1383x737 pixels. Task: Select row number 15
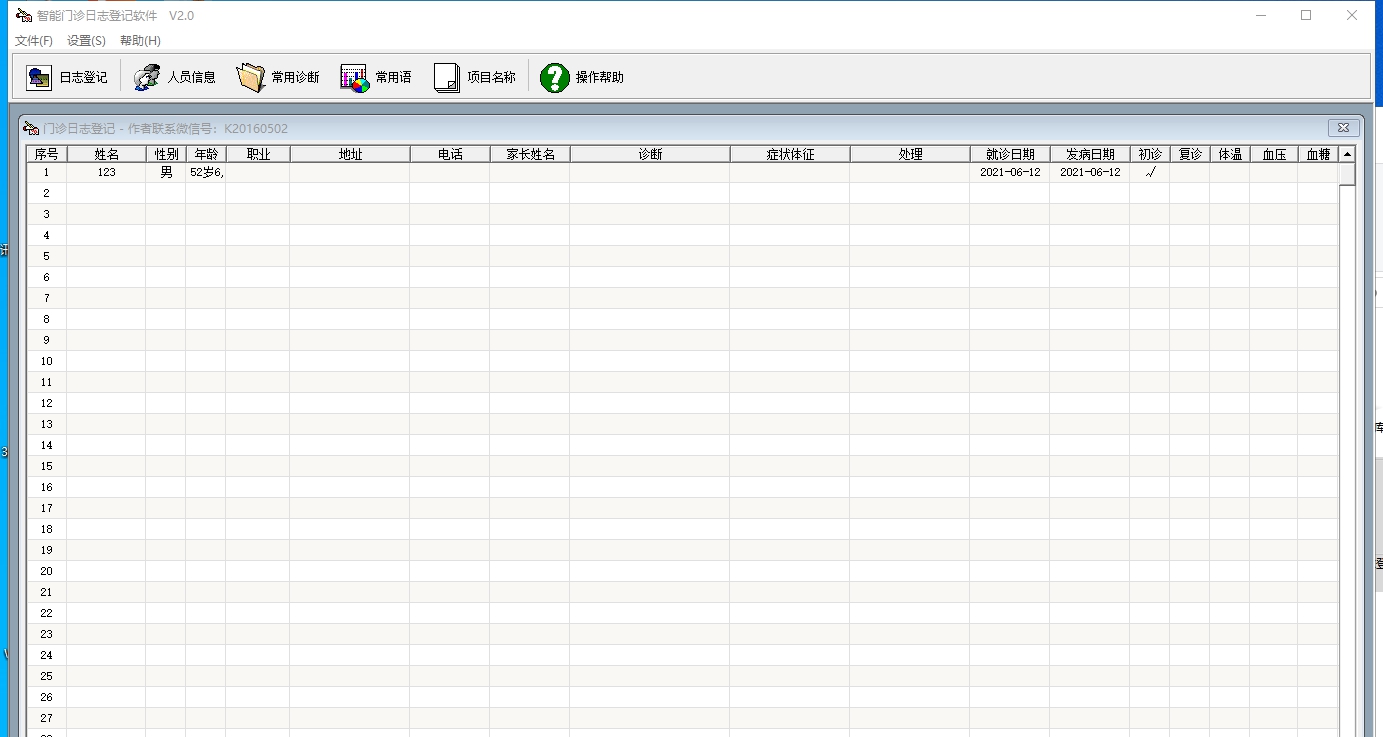pos(47,466)
